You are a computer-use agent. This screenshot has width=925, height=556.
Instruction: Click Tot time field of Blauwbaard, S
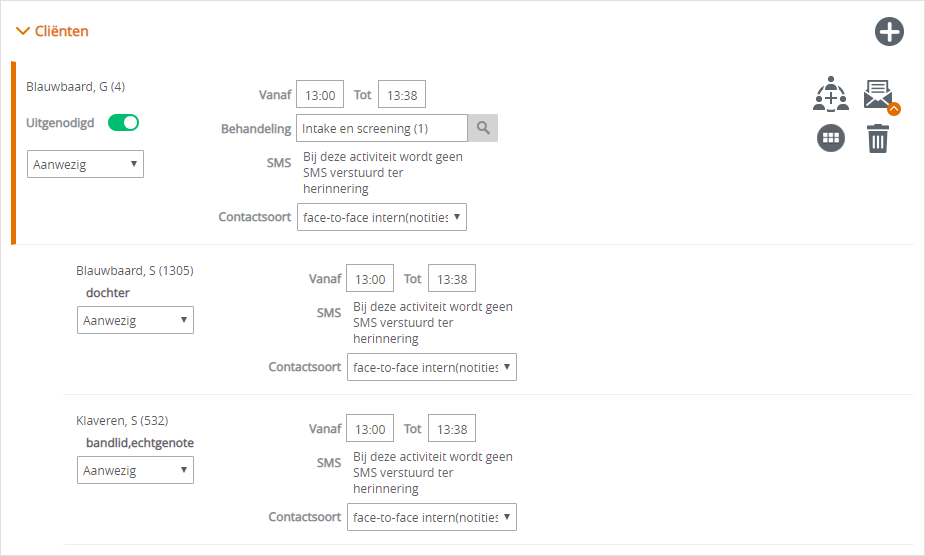pos(452,279)
